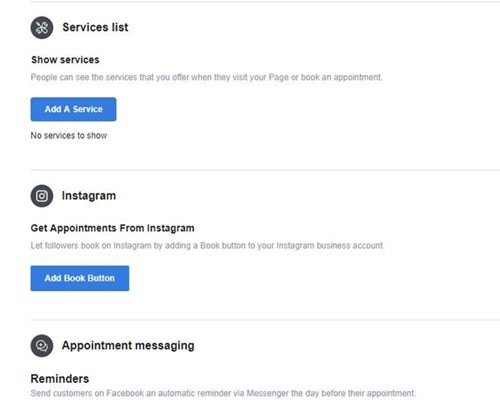500x414 pixels.
Task: Click the 'Let followers book on Instagram' description
Action: pos(207,246)
